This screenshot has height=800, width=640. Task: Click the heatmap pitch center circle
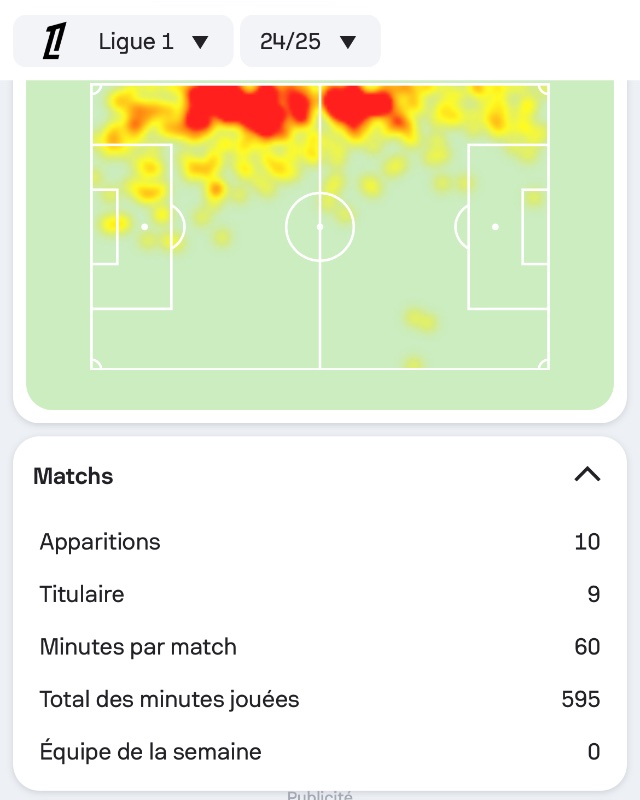[x=320, y=227]
